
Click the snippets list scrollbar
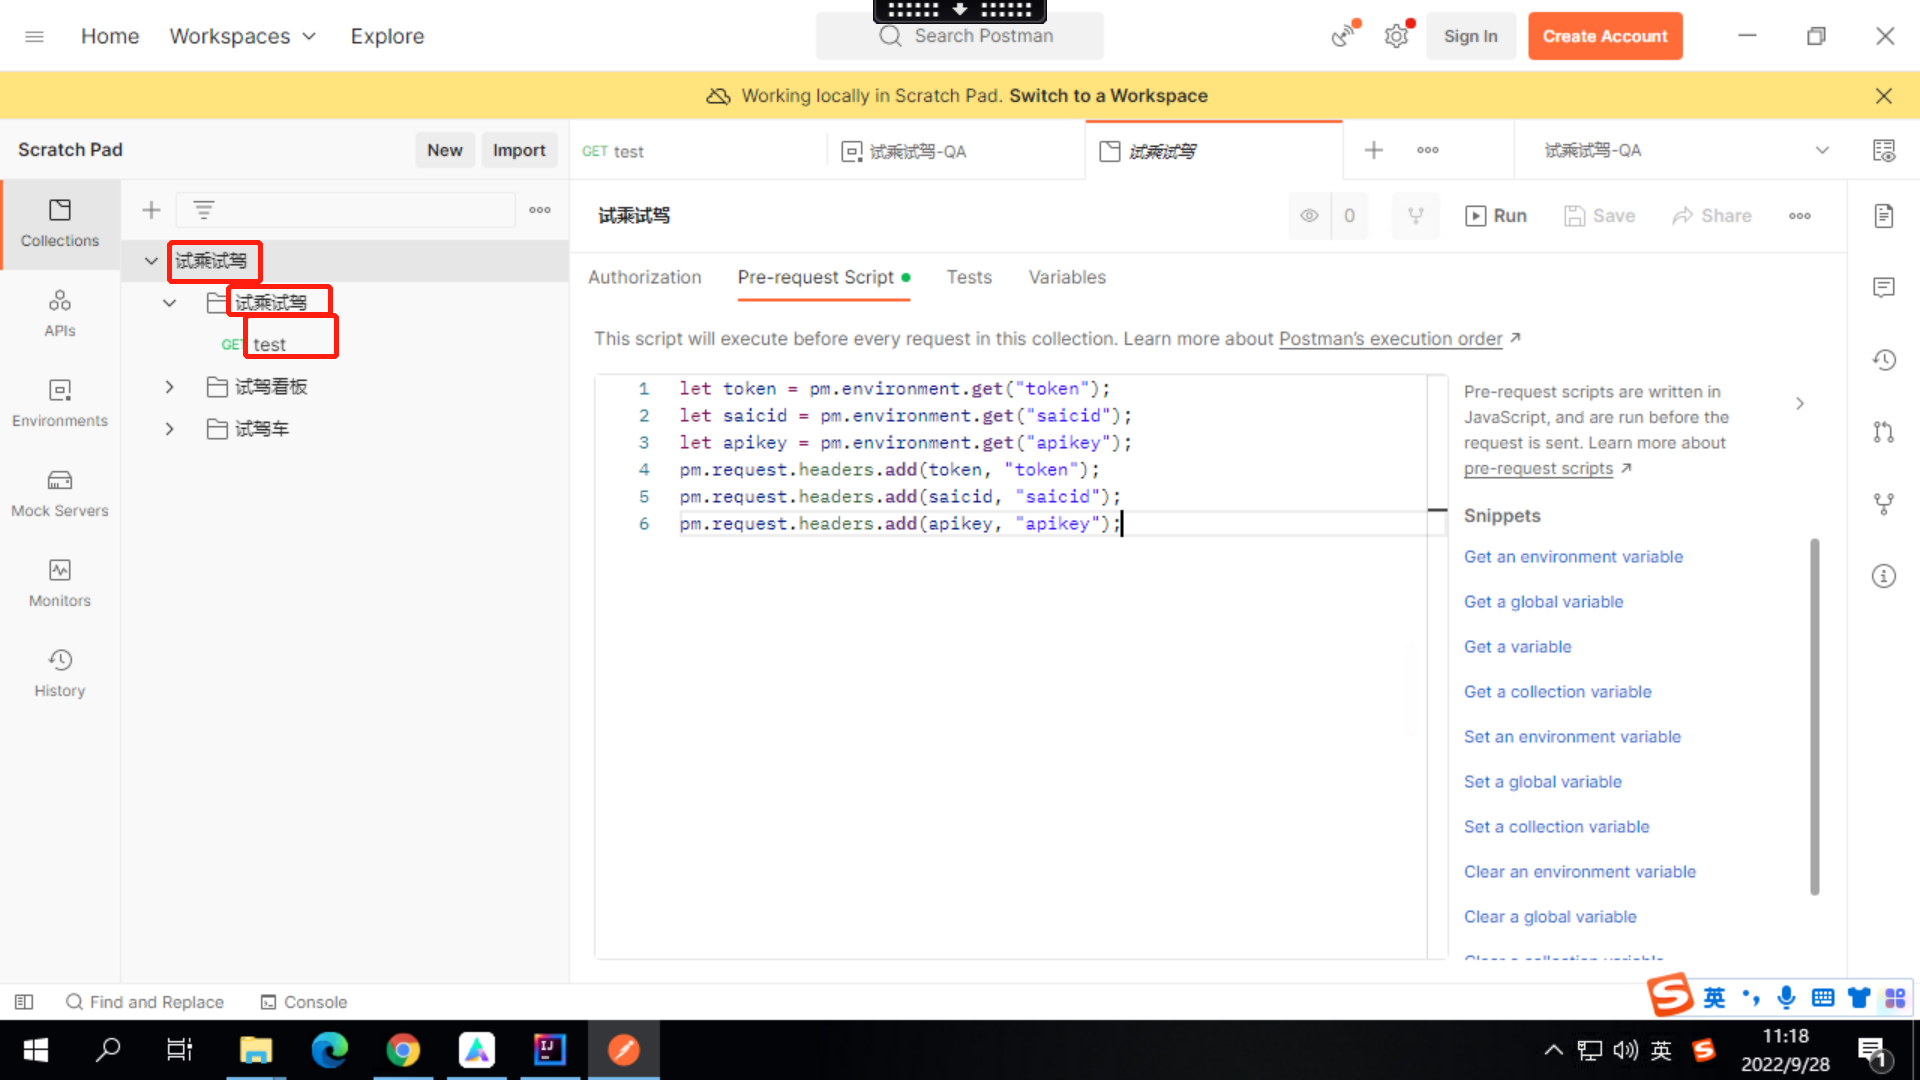click(x=1814, y=715)
